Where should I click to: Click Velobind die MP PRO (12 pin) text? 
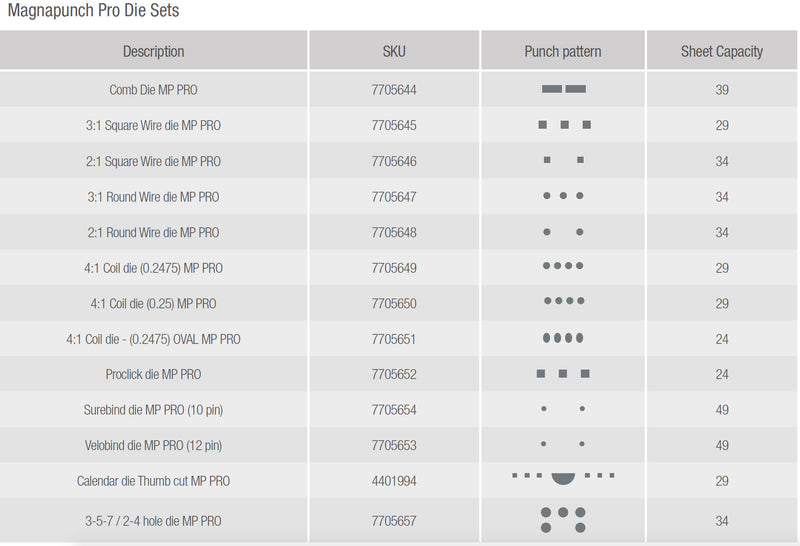tap(153, 445)
